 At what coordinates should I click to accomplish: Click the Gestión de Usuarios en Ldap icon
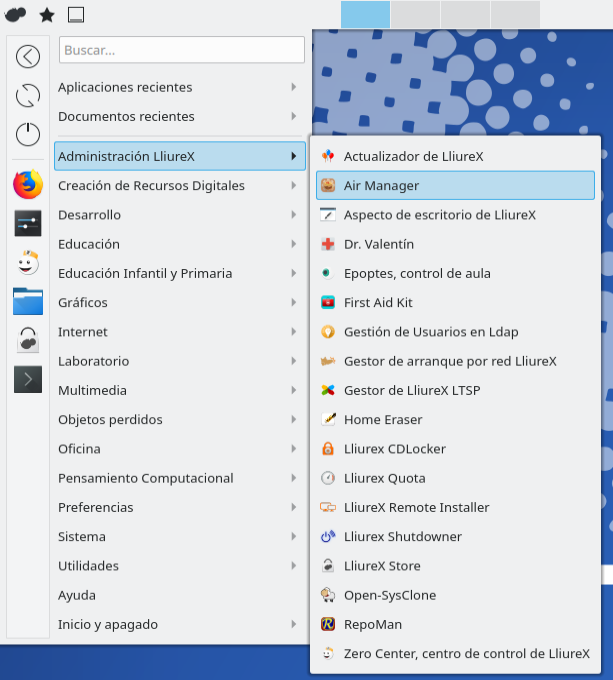coord(328,332)
